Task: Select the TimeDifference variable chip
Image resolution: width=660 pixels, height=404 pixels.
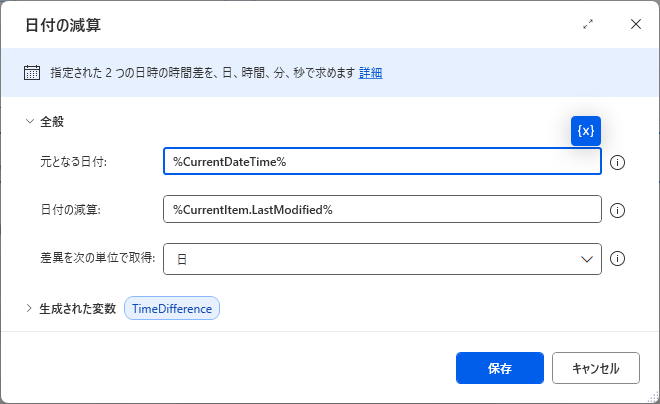Action: (172, 308)
